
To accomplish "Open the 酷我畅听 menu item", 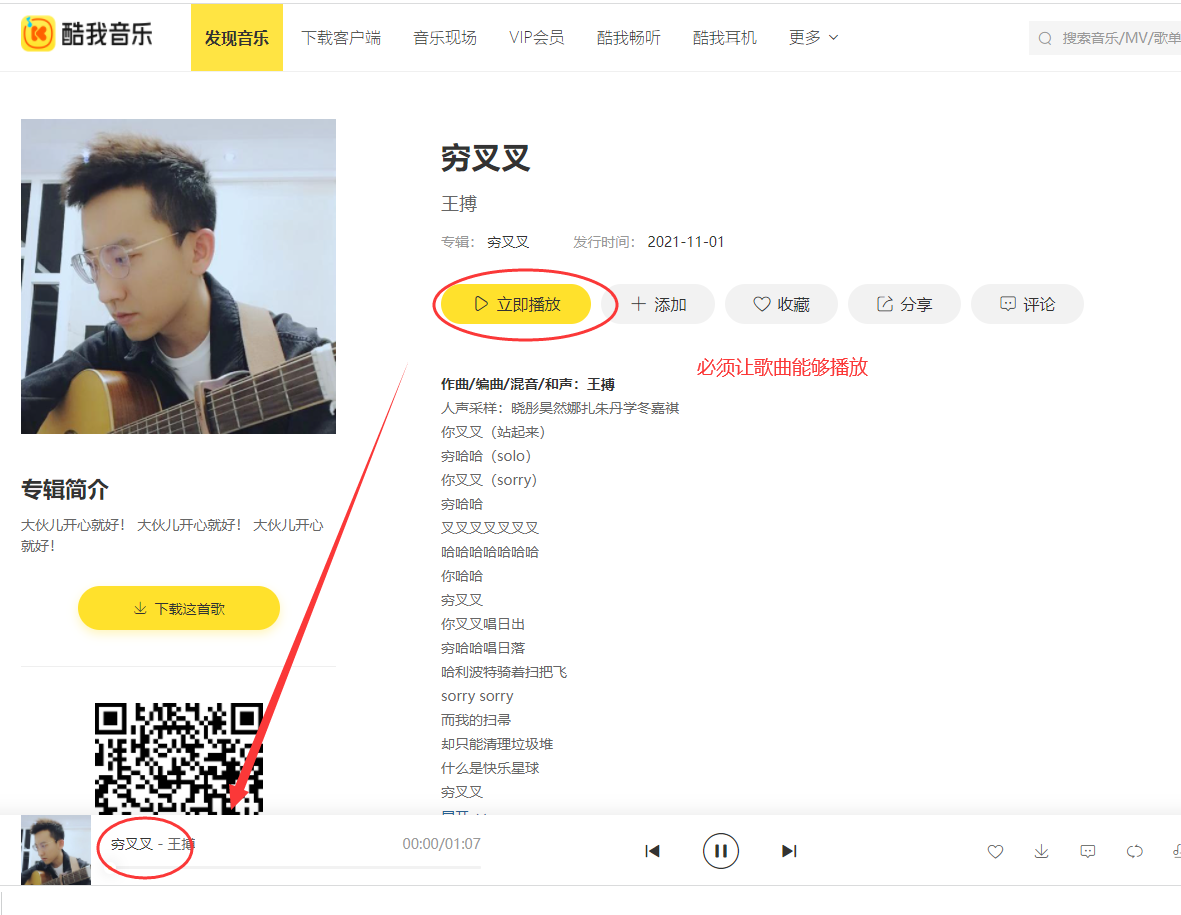I will click(628, 38).
